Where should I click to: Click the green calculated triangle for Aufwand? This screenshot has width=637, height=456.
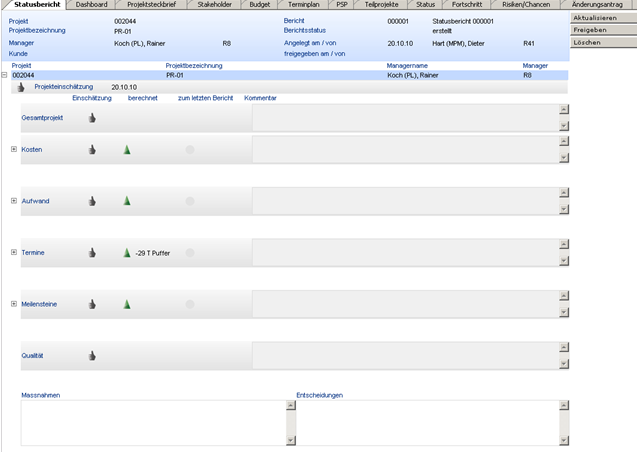[127, 201]
